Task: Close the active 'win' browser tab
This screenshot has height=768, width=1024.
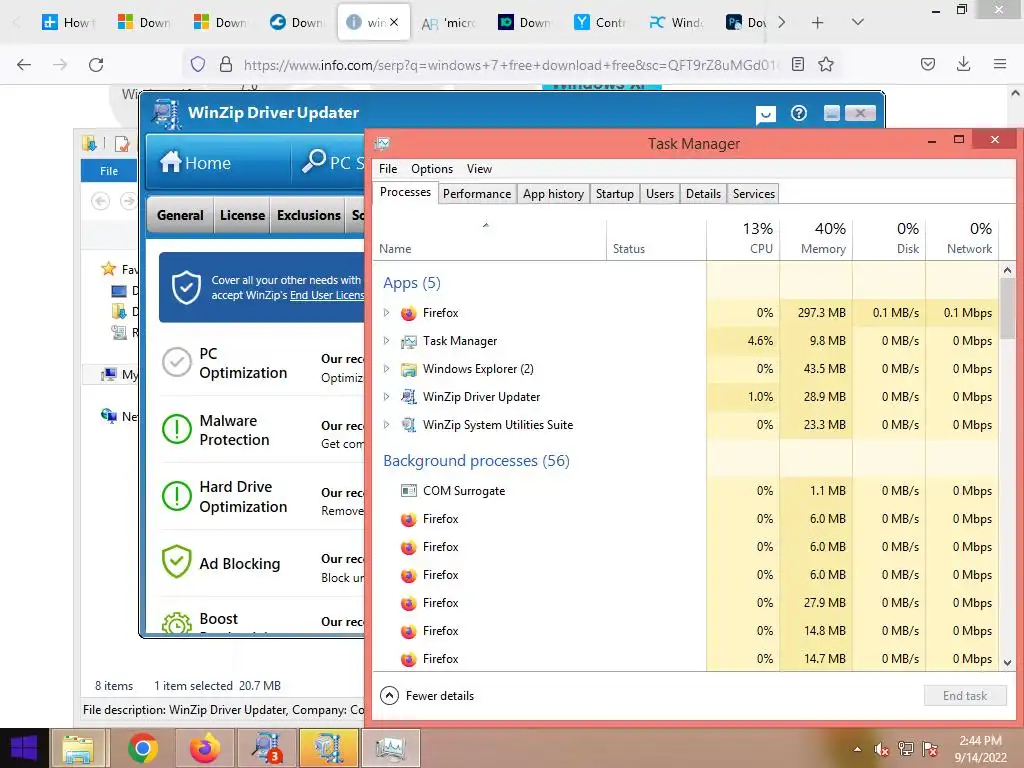Action: point(394,22)
